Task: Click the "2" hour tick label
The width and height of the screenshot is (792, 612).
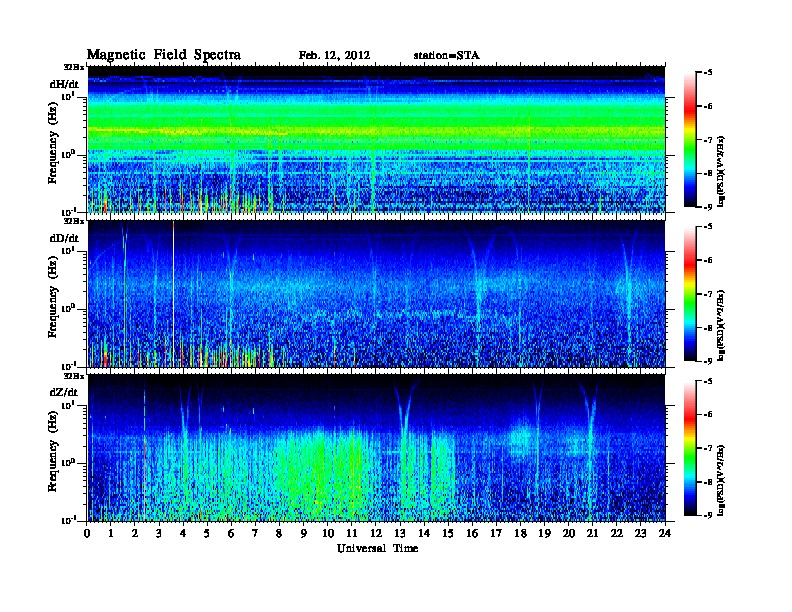Action: point(135,533)
